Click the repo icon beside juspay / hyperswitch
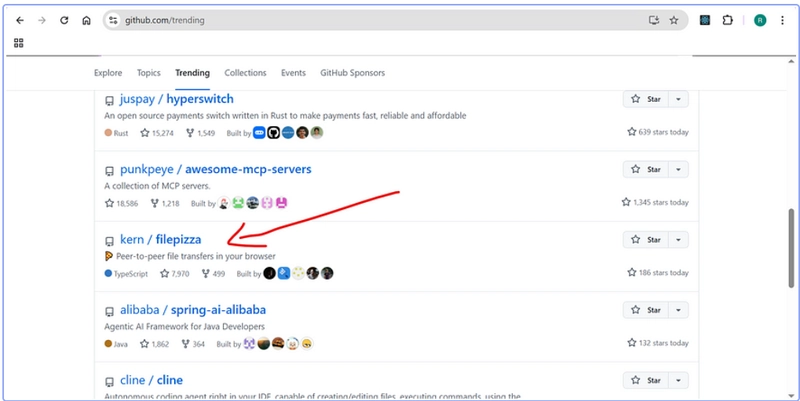This screenshot has height=401, width=800. (x=109, y=101)
